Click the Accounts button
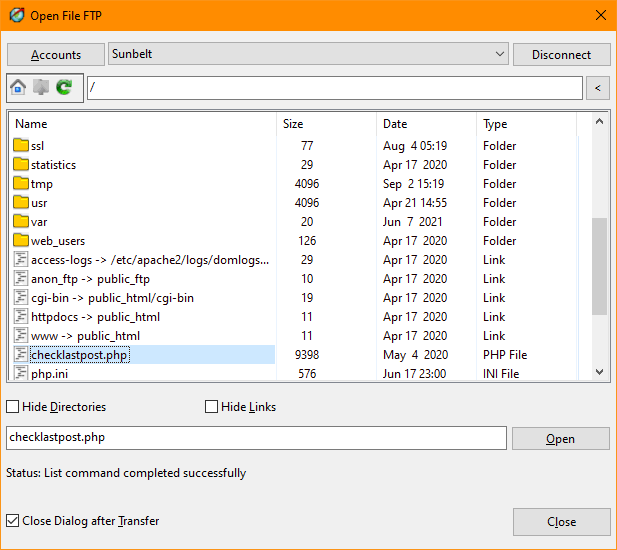The width and height of the screenshot is (617, 550). (56, 54)
